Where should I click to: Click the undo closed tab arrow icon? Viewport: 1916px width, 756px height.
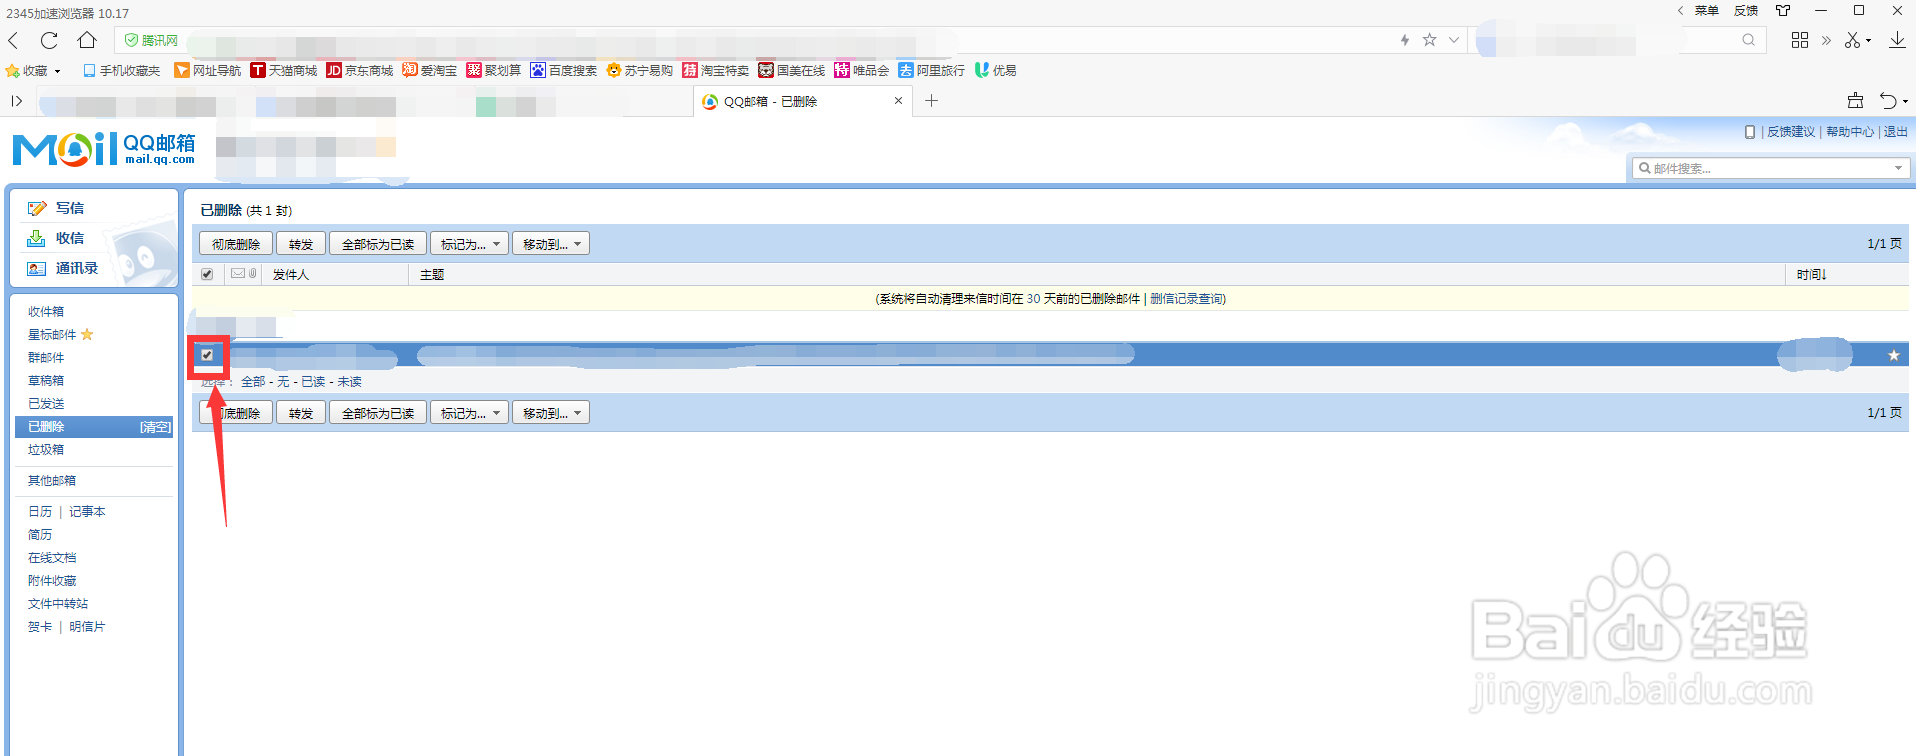click(x=1888, y=100)
